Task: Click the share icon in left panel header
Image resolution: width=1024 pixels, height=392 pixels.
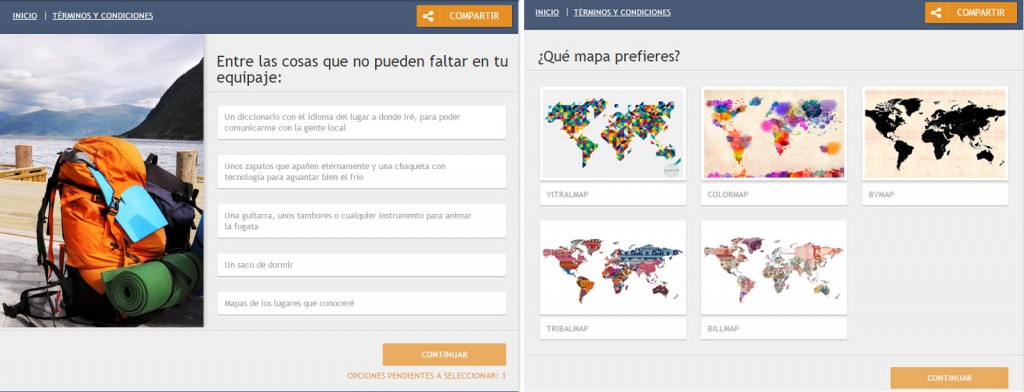Action: coord(428,16)
